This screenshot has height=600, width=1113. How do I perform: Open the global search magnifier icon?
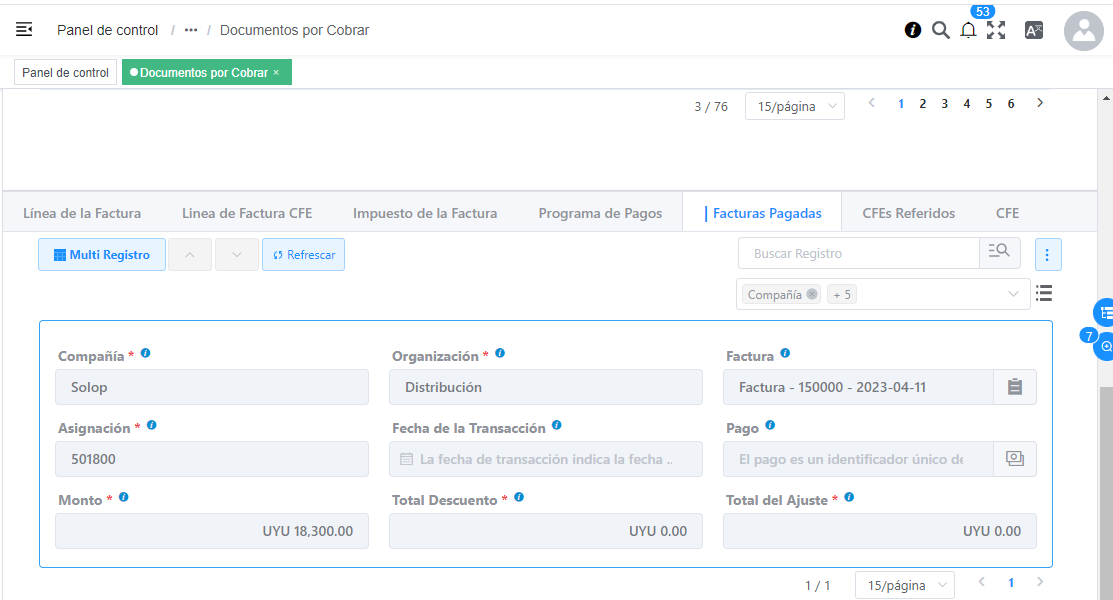(x=940, y=30)
